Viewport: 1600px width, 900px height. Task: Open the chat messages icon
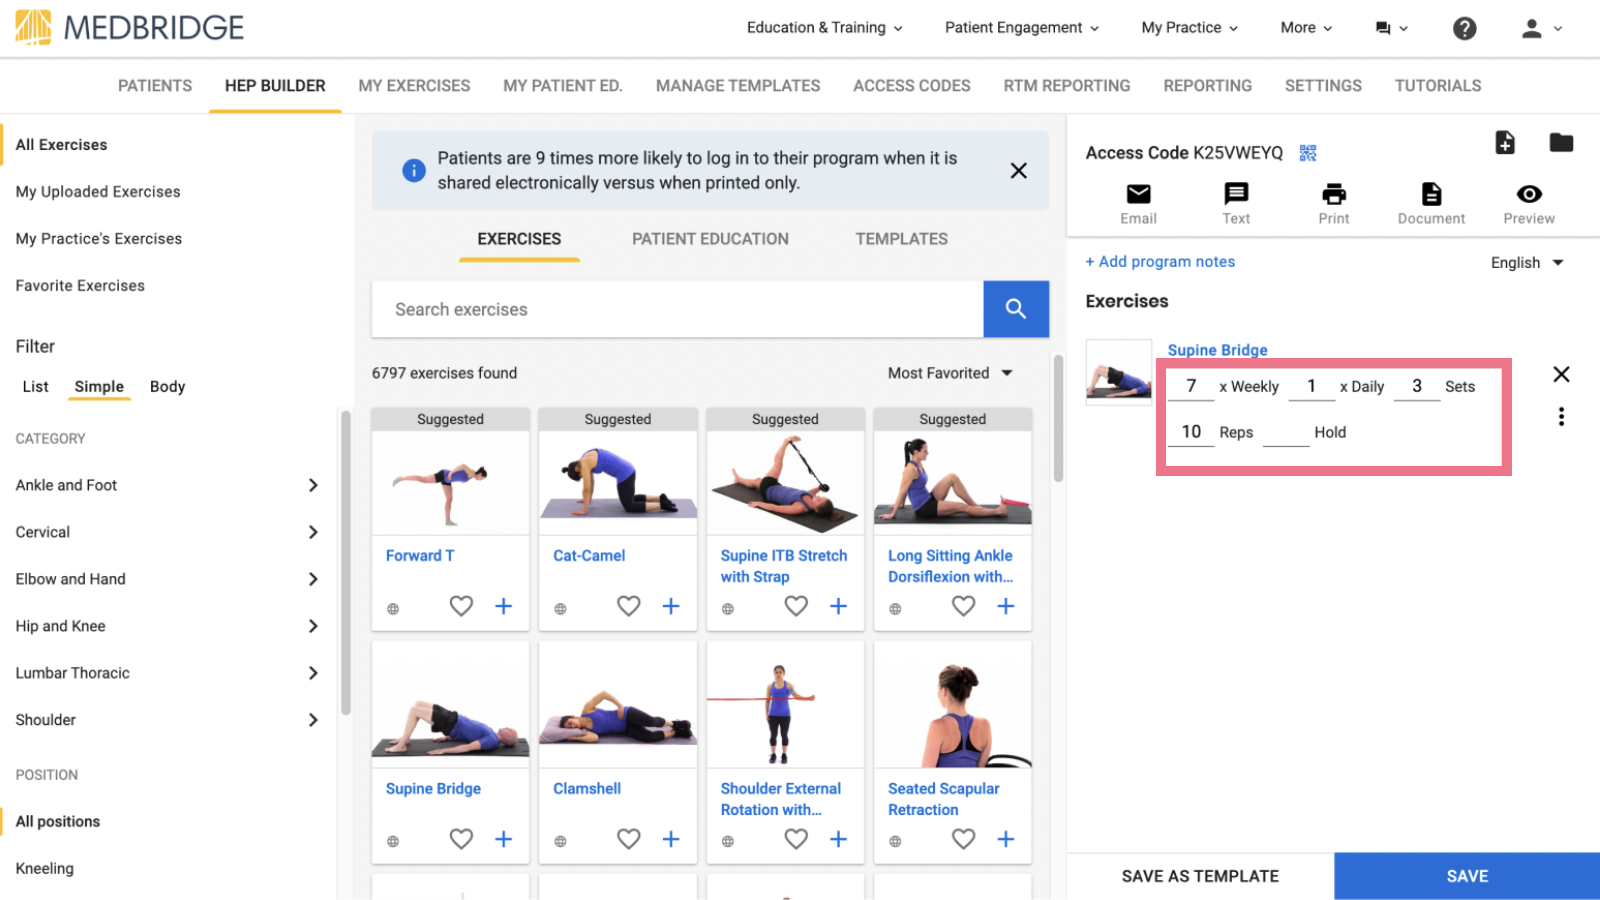pos(1383,28)
